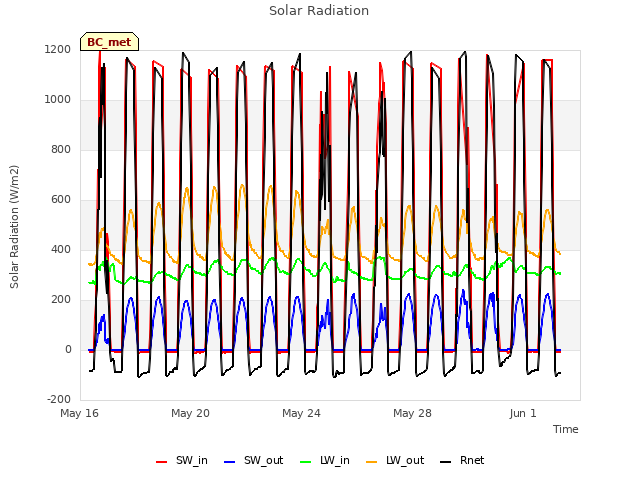
Task: Click the 200 y-axis tick label
Action: (x=61, y=300)
